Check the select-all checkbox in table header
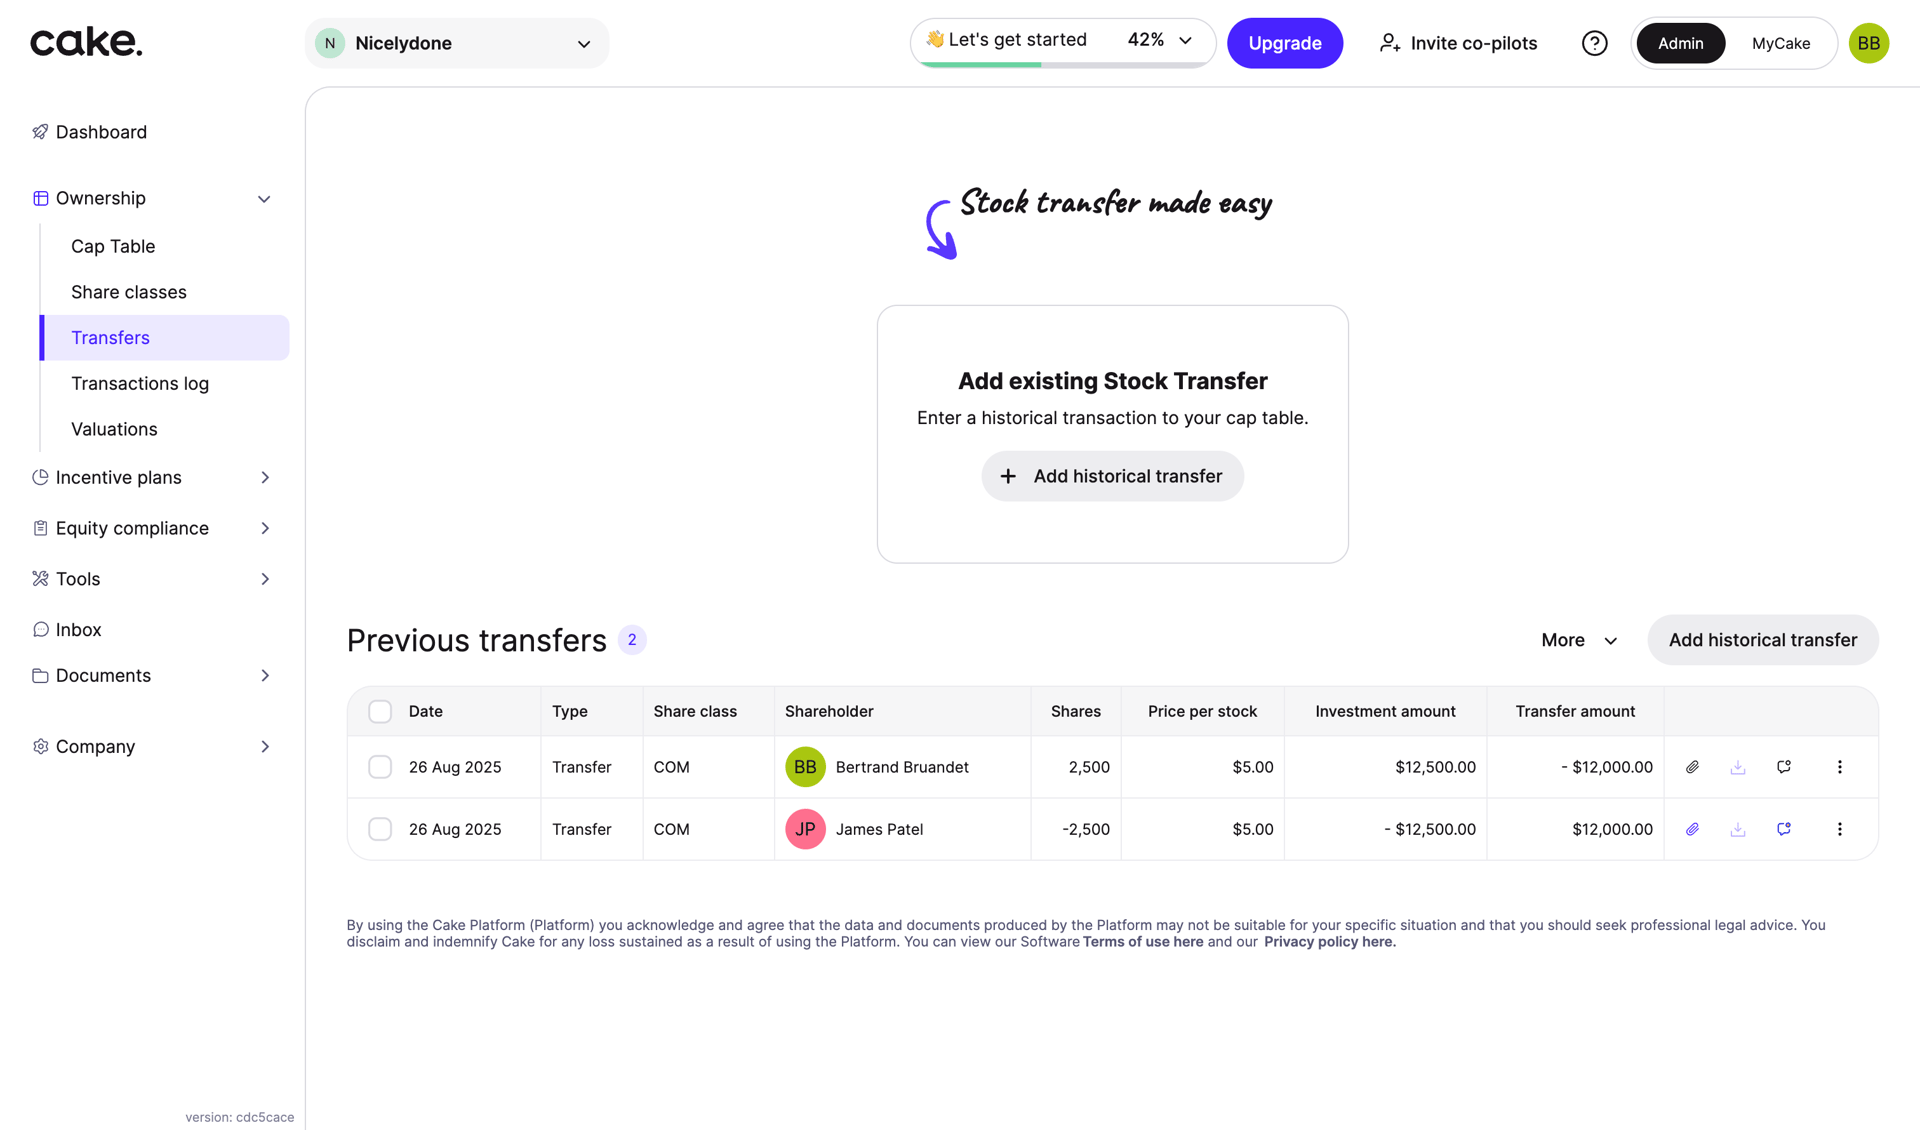 pos(380,711)
